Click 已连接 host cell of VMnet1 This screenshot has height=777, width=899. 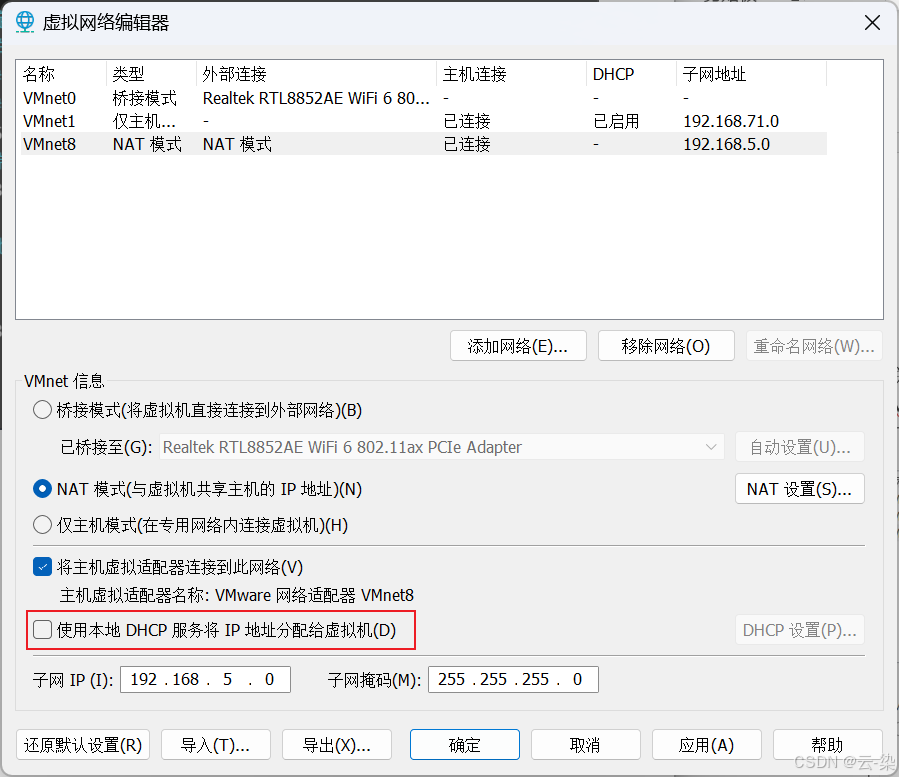pyautogui.click(x=467, y=121)
